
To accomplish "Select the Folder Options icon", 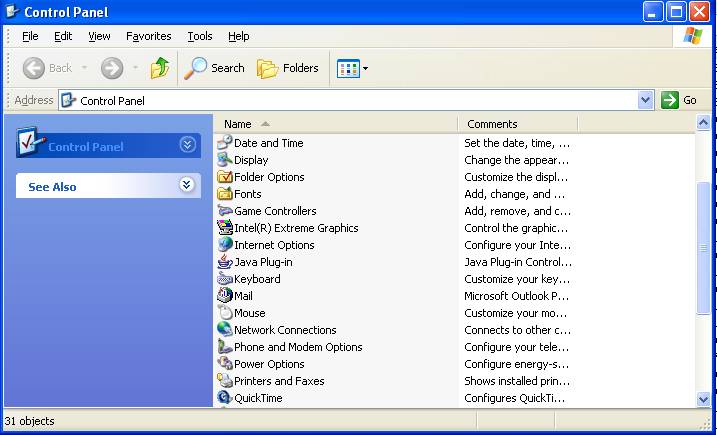I will coord(225,177).
